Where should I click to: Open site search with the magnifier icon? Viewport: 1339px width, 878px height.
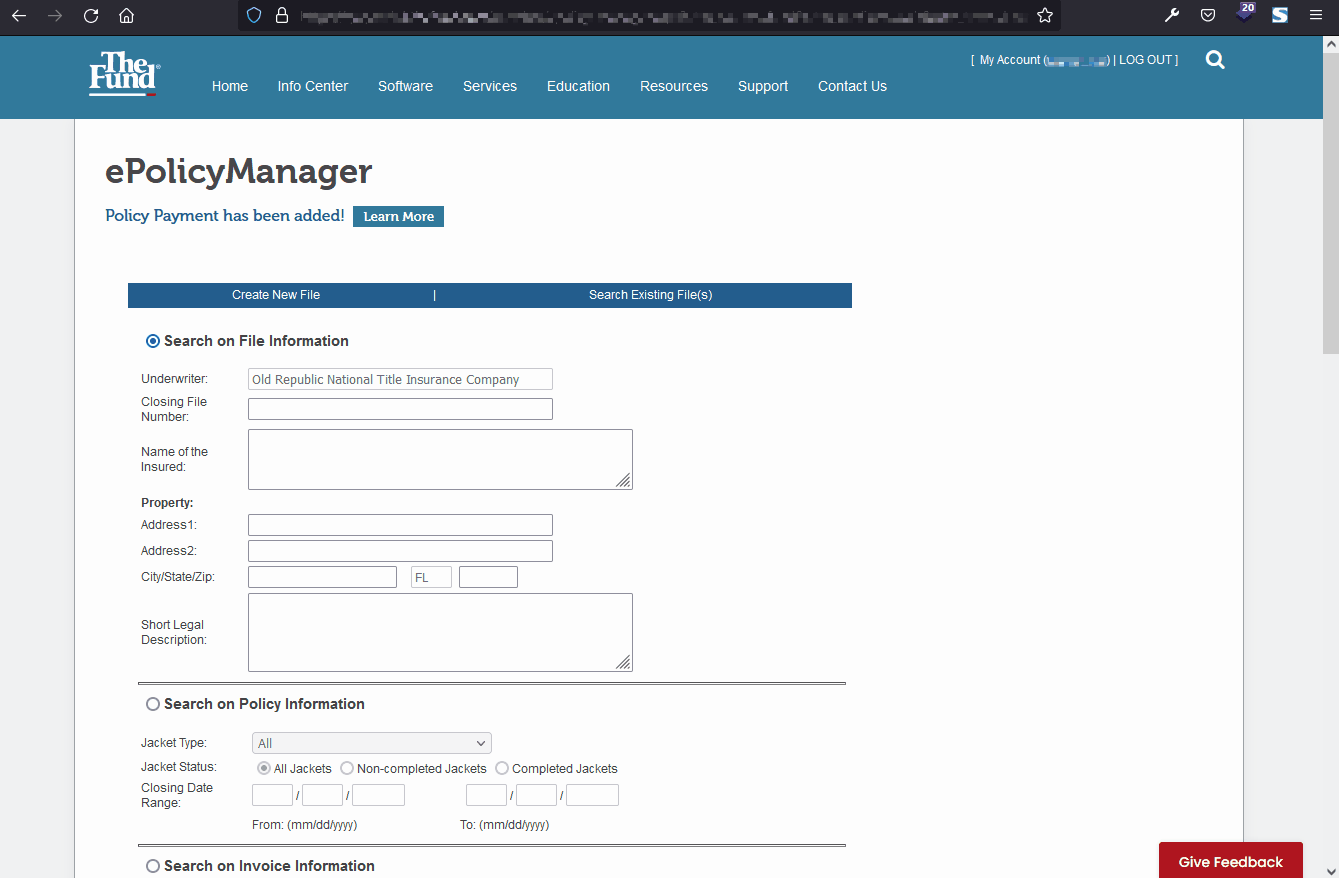(1215, 60)
